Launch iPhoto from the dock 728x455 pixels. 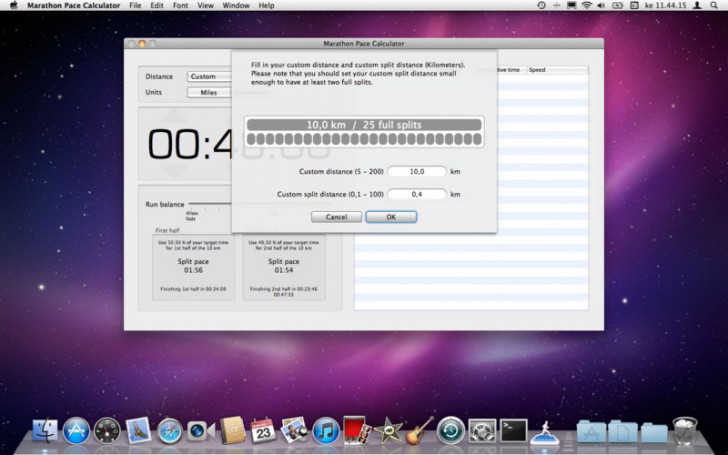click(x=295, y=430)
